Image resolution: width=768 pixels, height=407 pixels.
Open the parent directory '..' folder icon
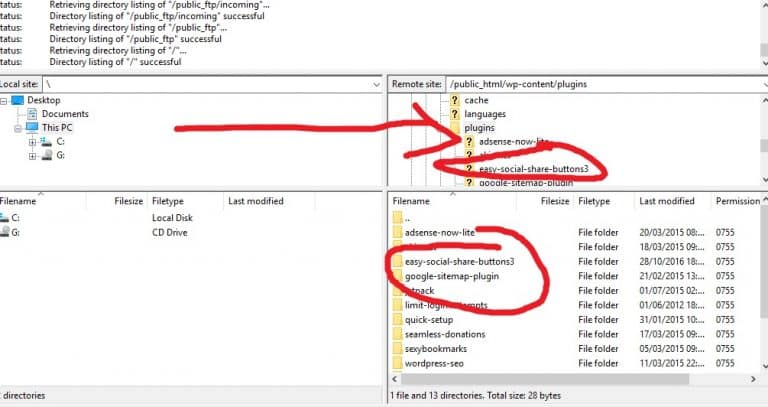(x=397, y=217)
